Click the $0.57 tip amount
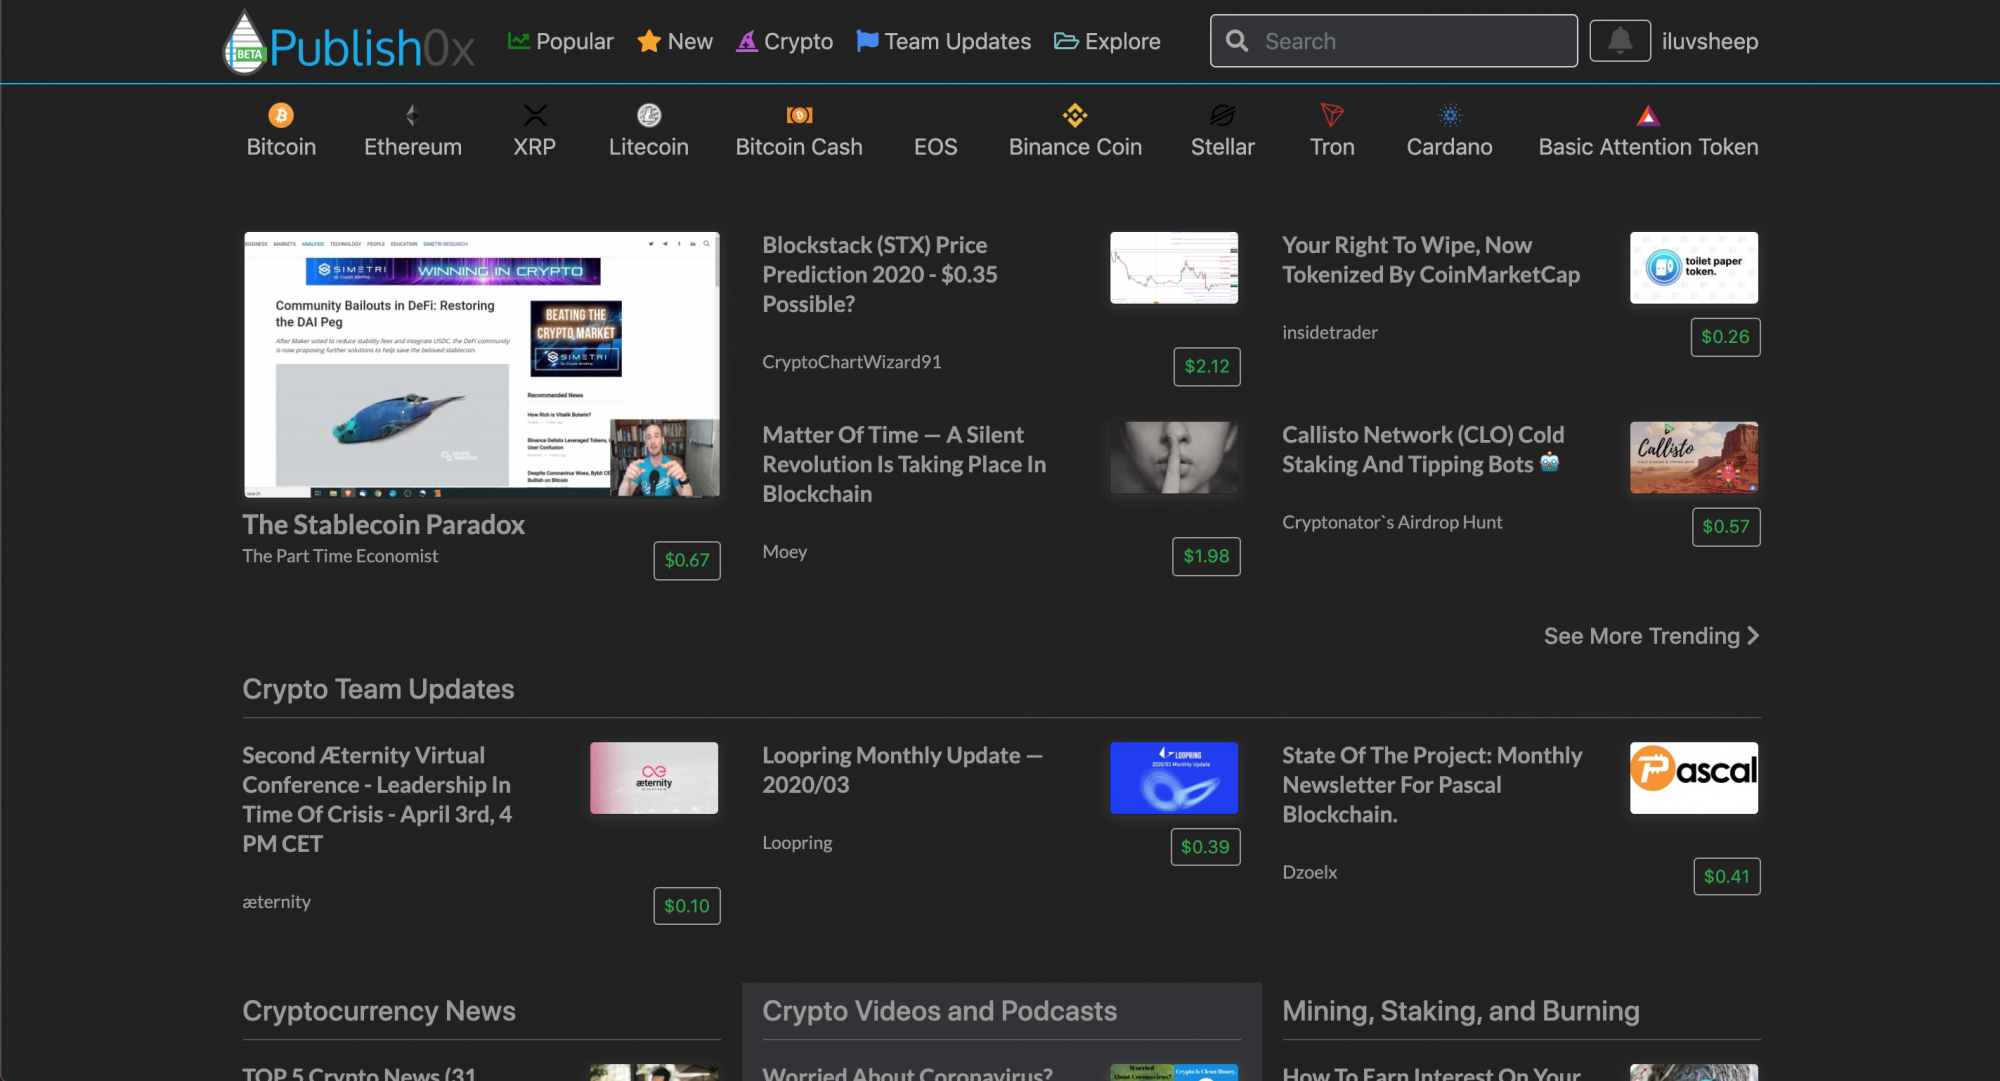2000x1081 pixels. (x=1726, y=527)
